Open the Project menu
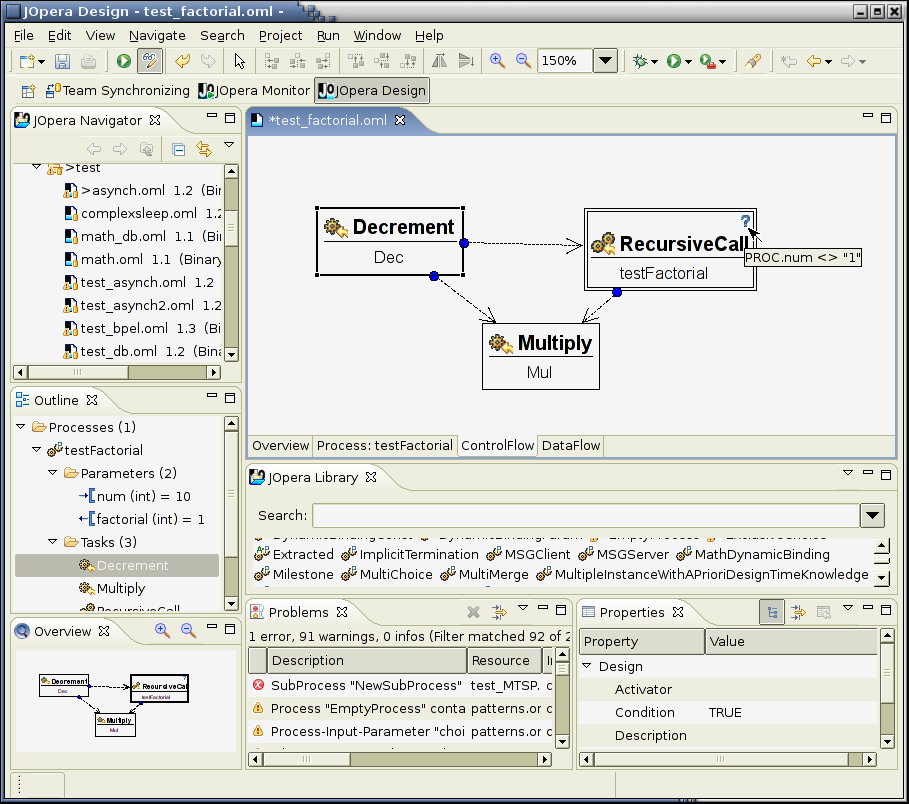This screenshot has width=909, height=804. pyautogui.click(x=281, y=35)
